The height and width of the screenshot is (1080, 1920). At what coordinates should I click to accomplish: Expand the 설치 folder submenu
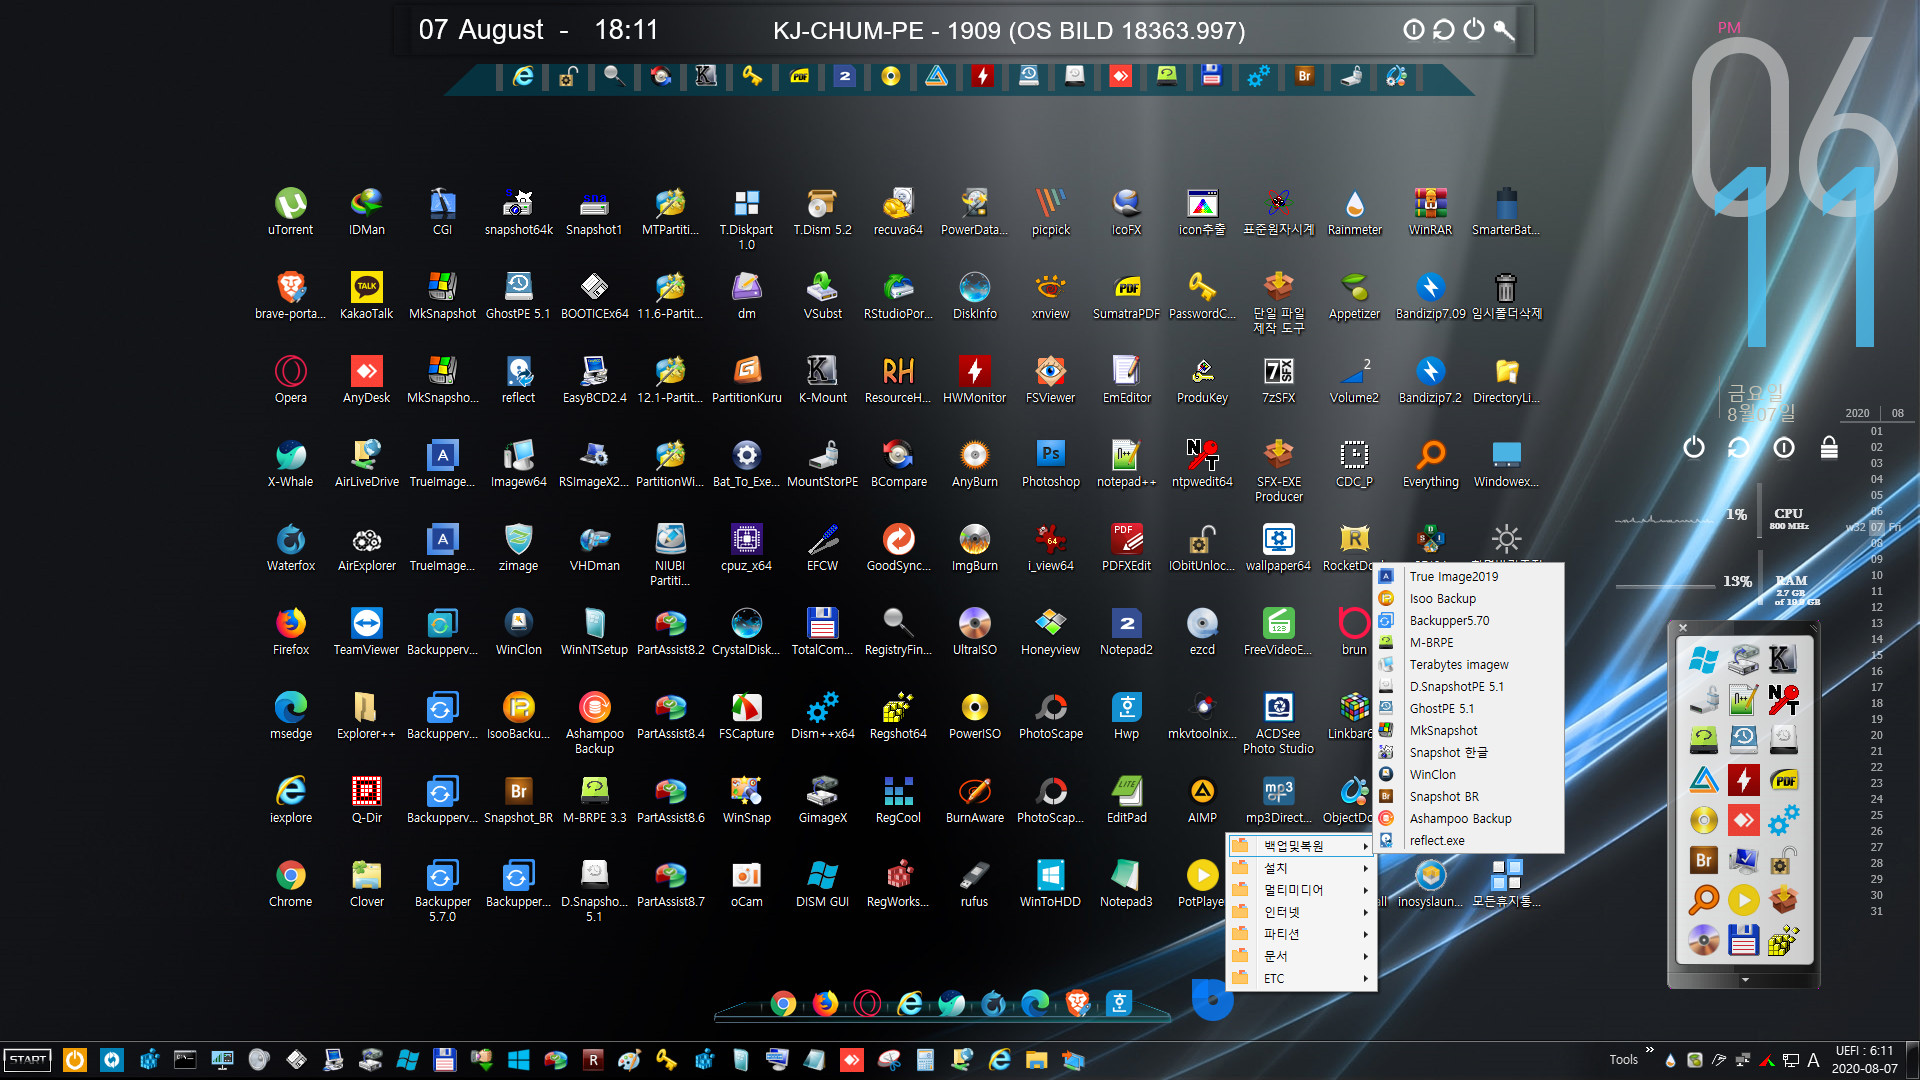coord(1301,868)
